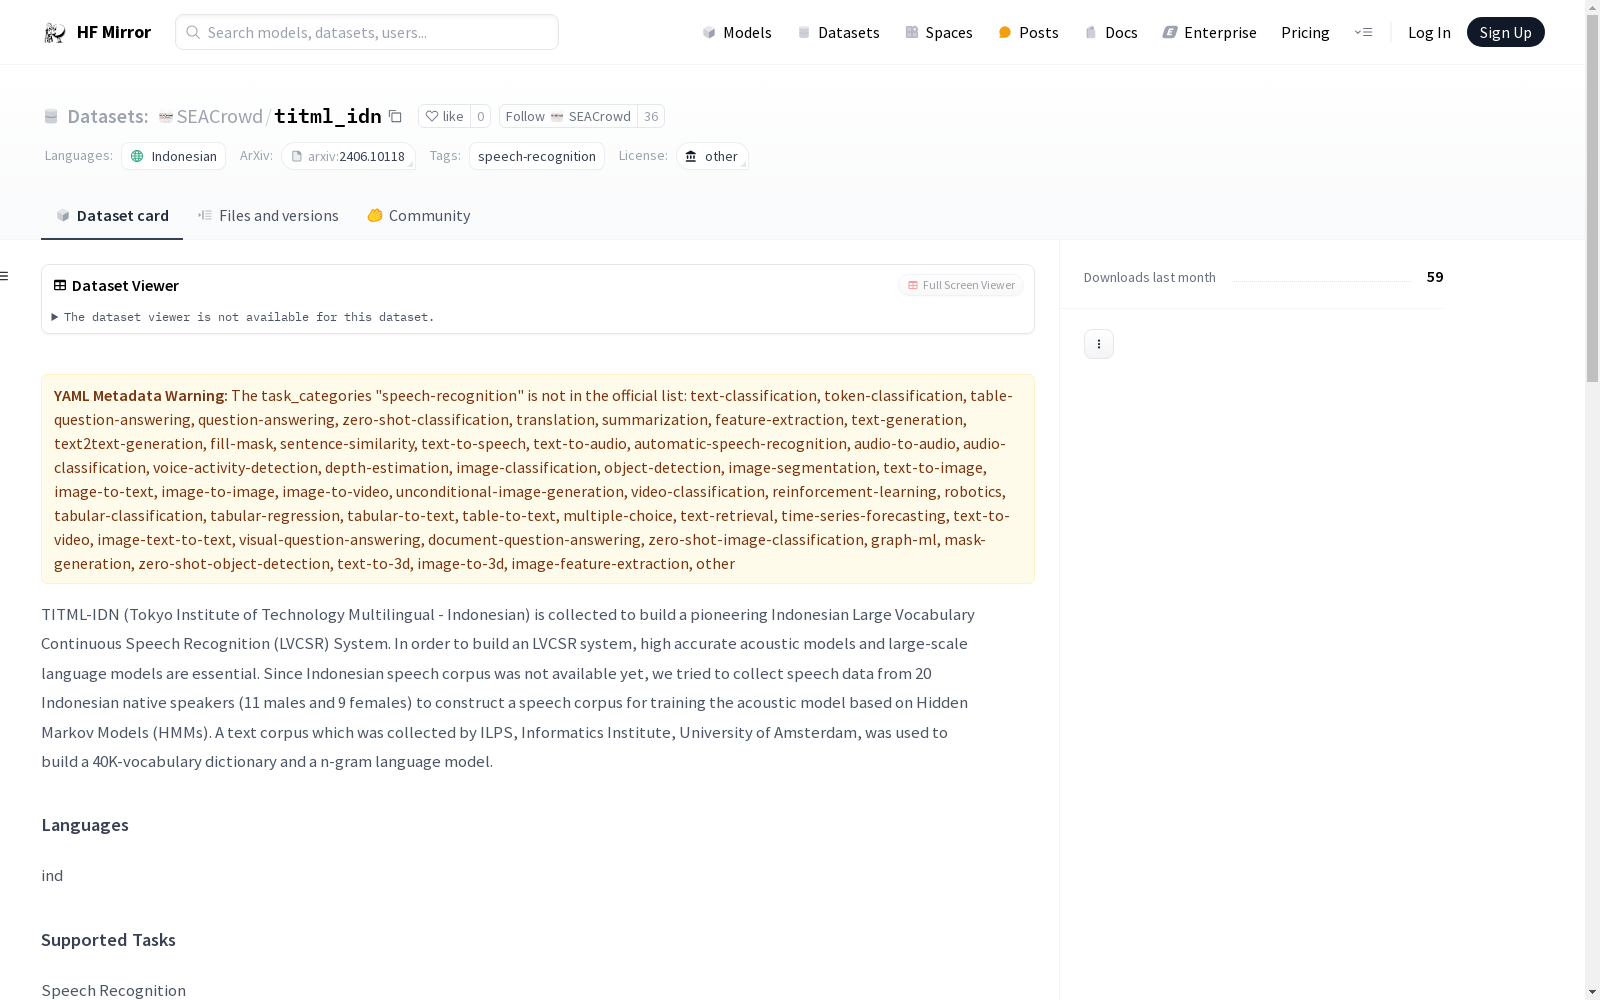Click the search magnifier icon
This screenshot has width=1600, height=1000.
193,32
